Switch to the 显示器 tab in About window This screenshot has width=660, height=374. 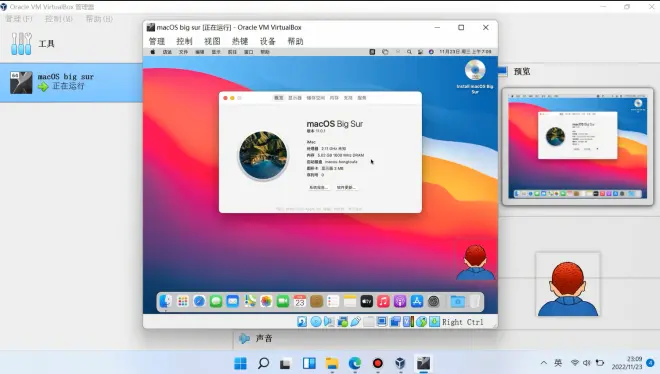click(295, 98)
